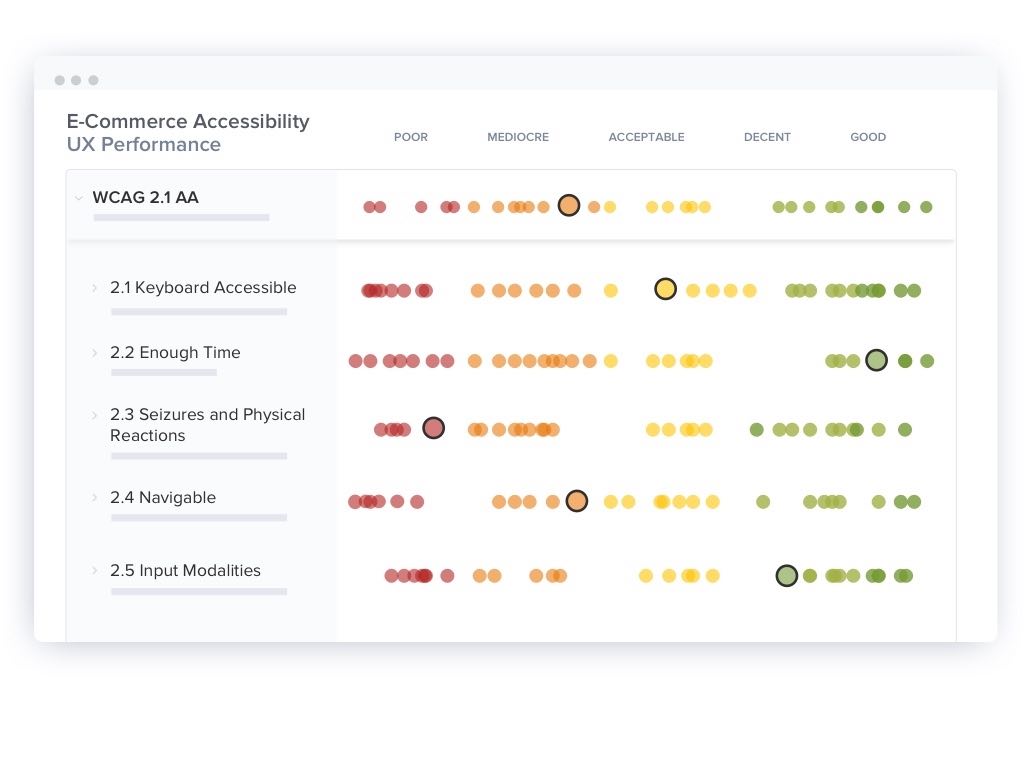Select the outlined orange dot in WCAG 2.1 AA row
The height and width of the screenshot is (780, 1030).
tap(568, 206)
